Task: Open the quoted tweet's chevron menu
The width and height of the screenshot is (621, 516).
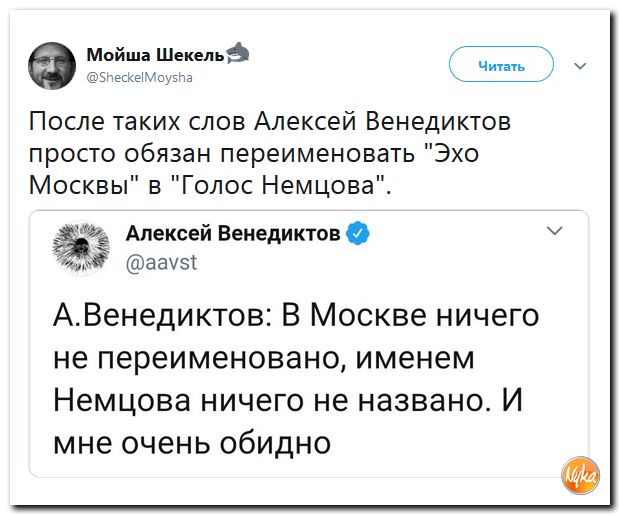Action: 556,230
